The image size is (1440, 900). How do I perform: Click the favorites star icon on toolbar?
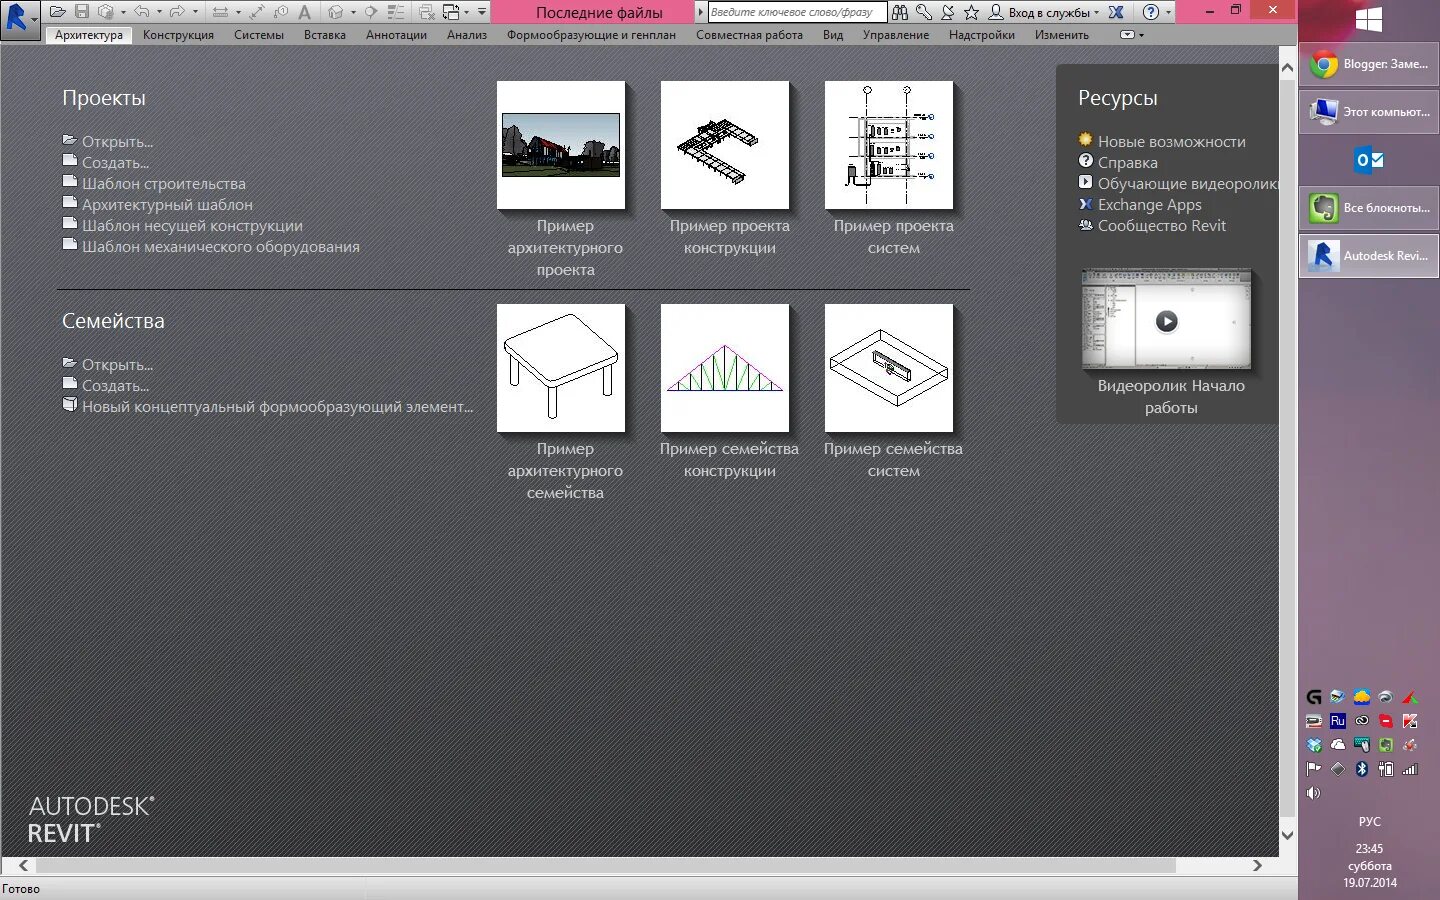pos(972,12)
